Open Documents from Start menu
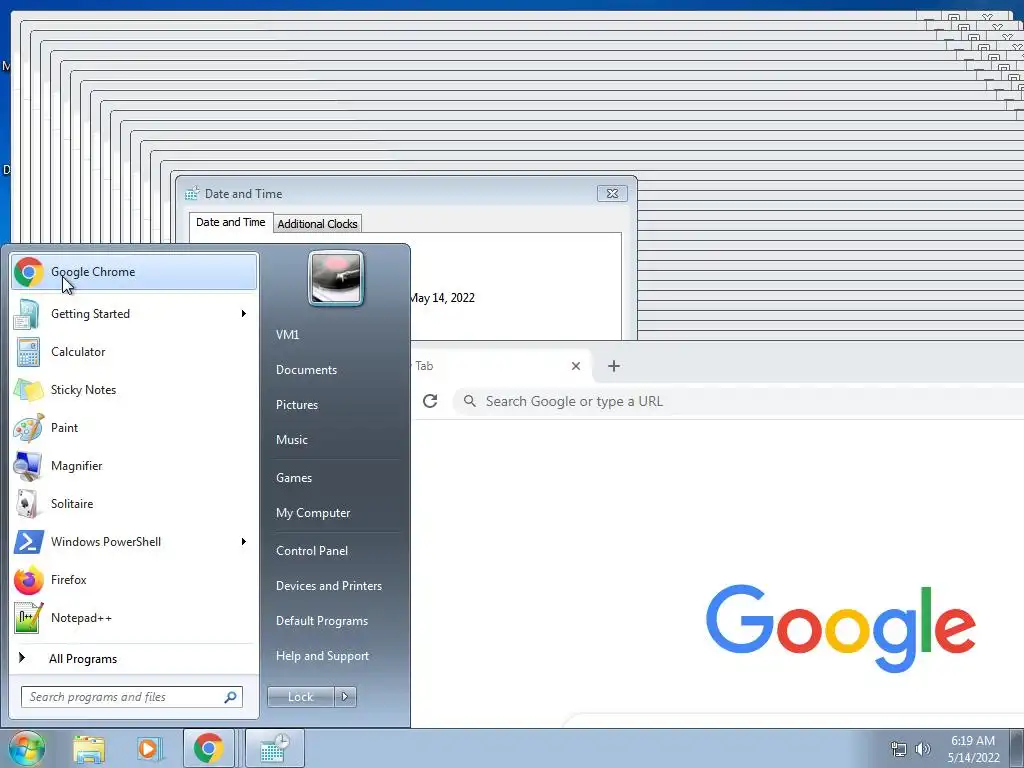The height and width of the screenshot is (768, 1024). tap(306, 370)
